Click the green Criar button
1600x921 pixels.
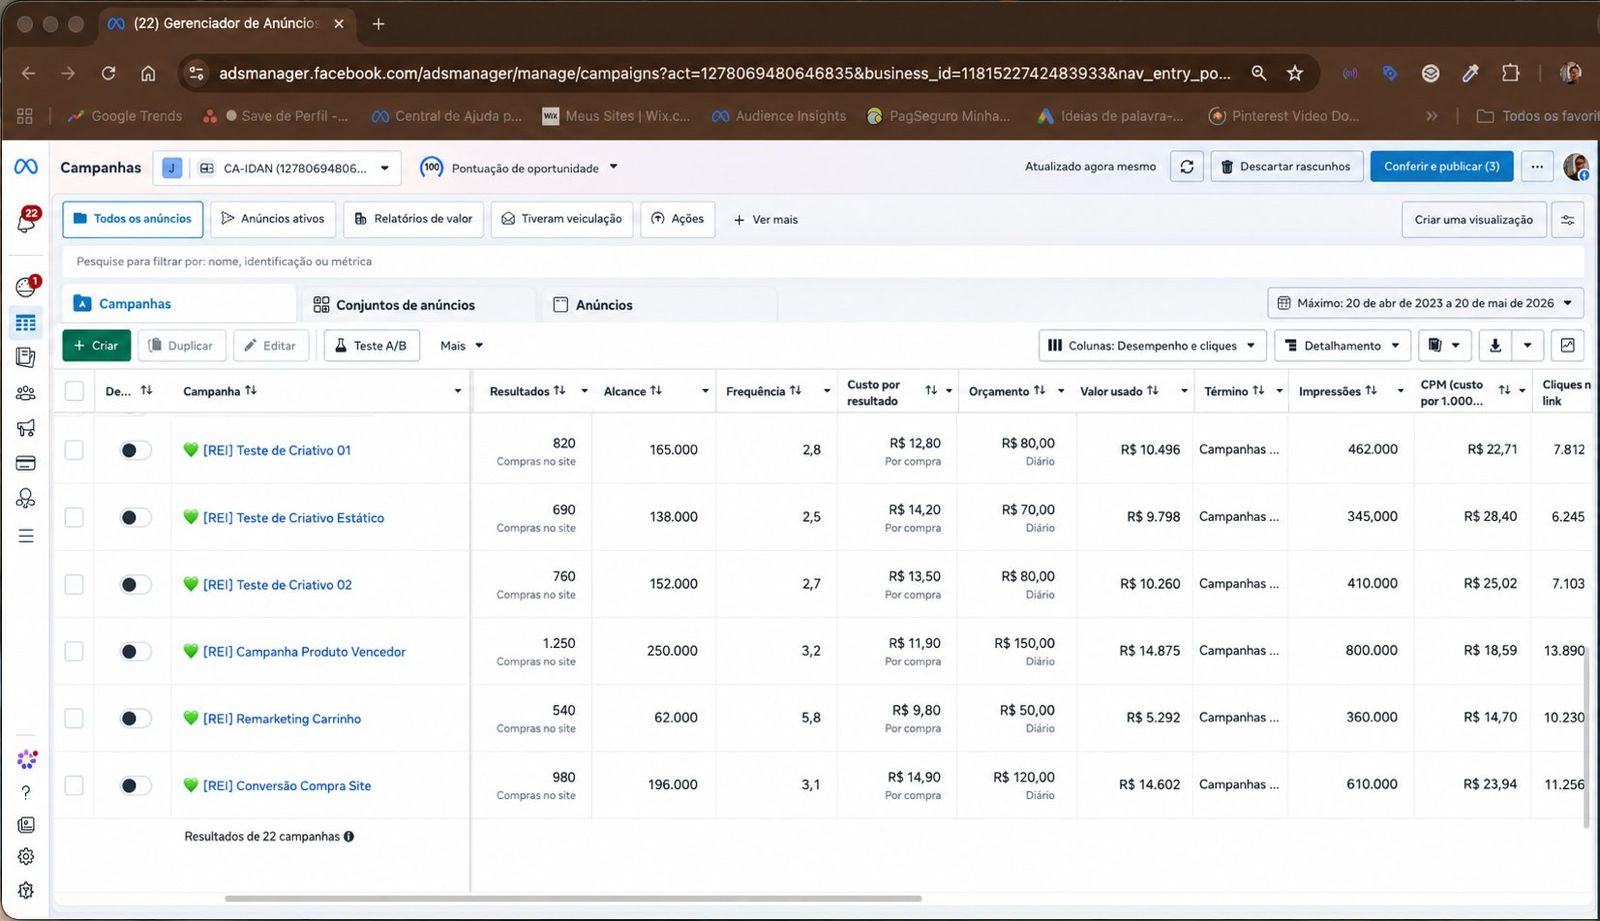click(x=96, y=346)
